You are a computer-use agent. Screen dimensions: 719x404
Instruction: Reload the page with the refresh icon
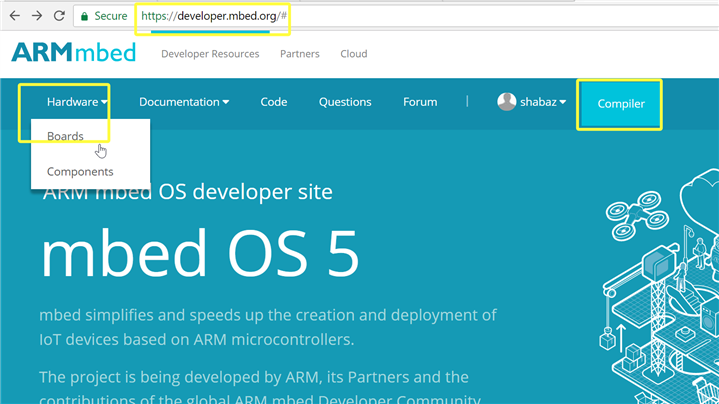[59, 16]
